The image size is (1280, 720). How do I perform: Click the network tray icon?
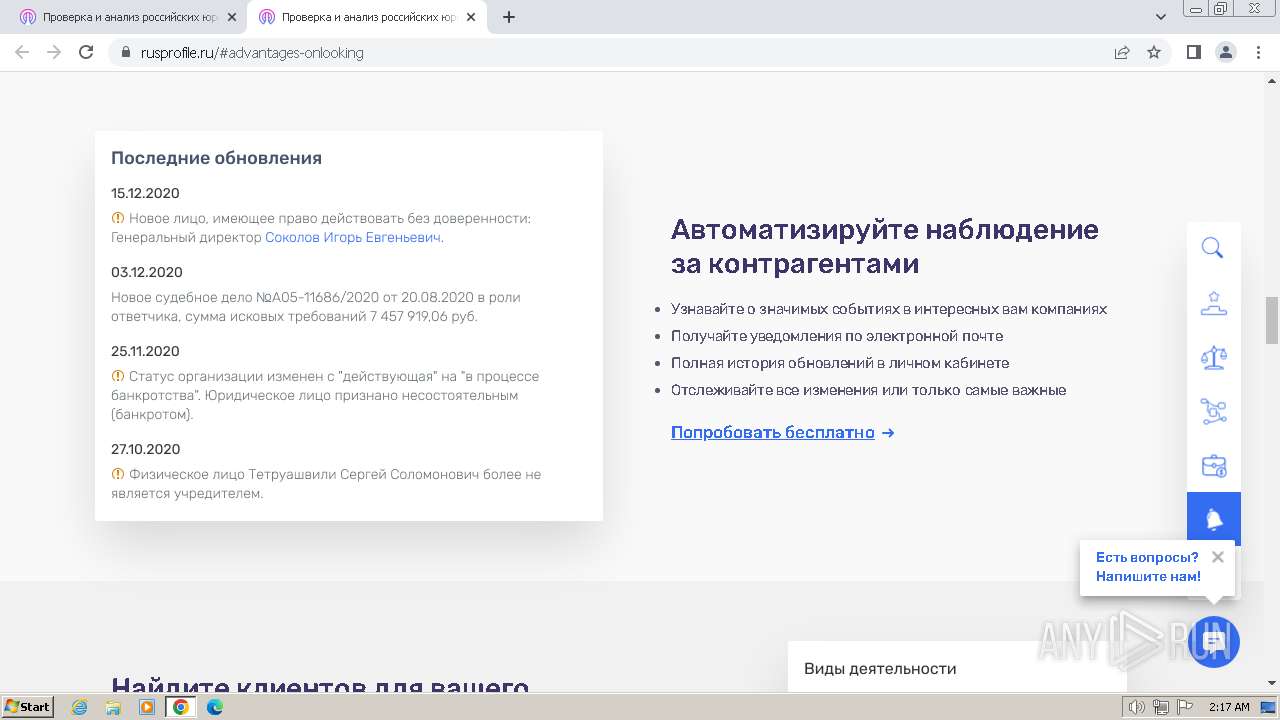coord(1161,707)
